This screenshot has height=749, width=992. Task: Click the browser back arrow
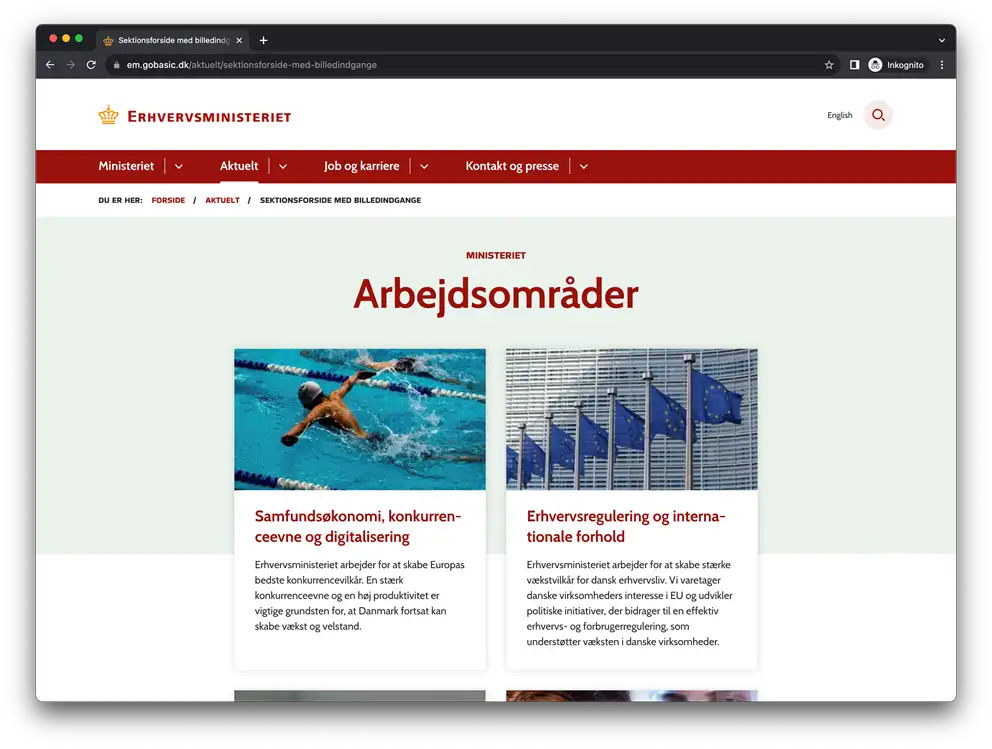pyautogui.click(x=50, y=65)
